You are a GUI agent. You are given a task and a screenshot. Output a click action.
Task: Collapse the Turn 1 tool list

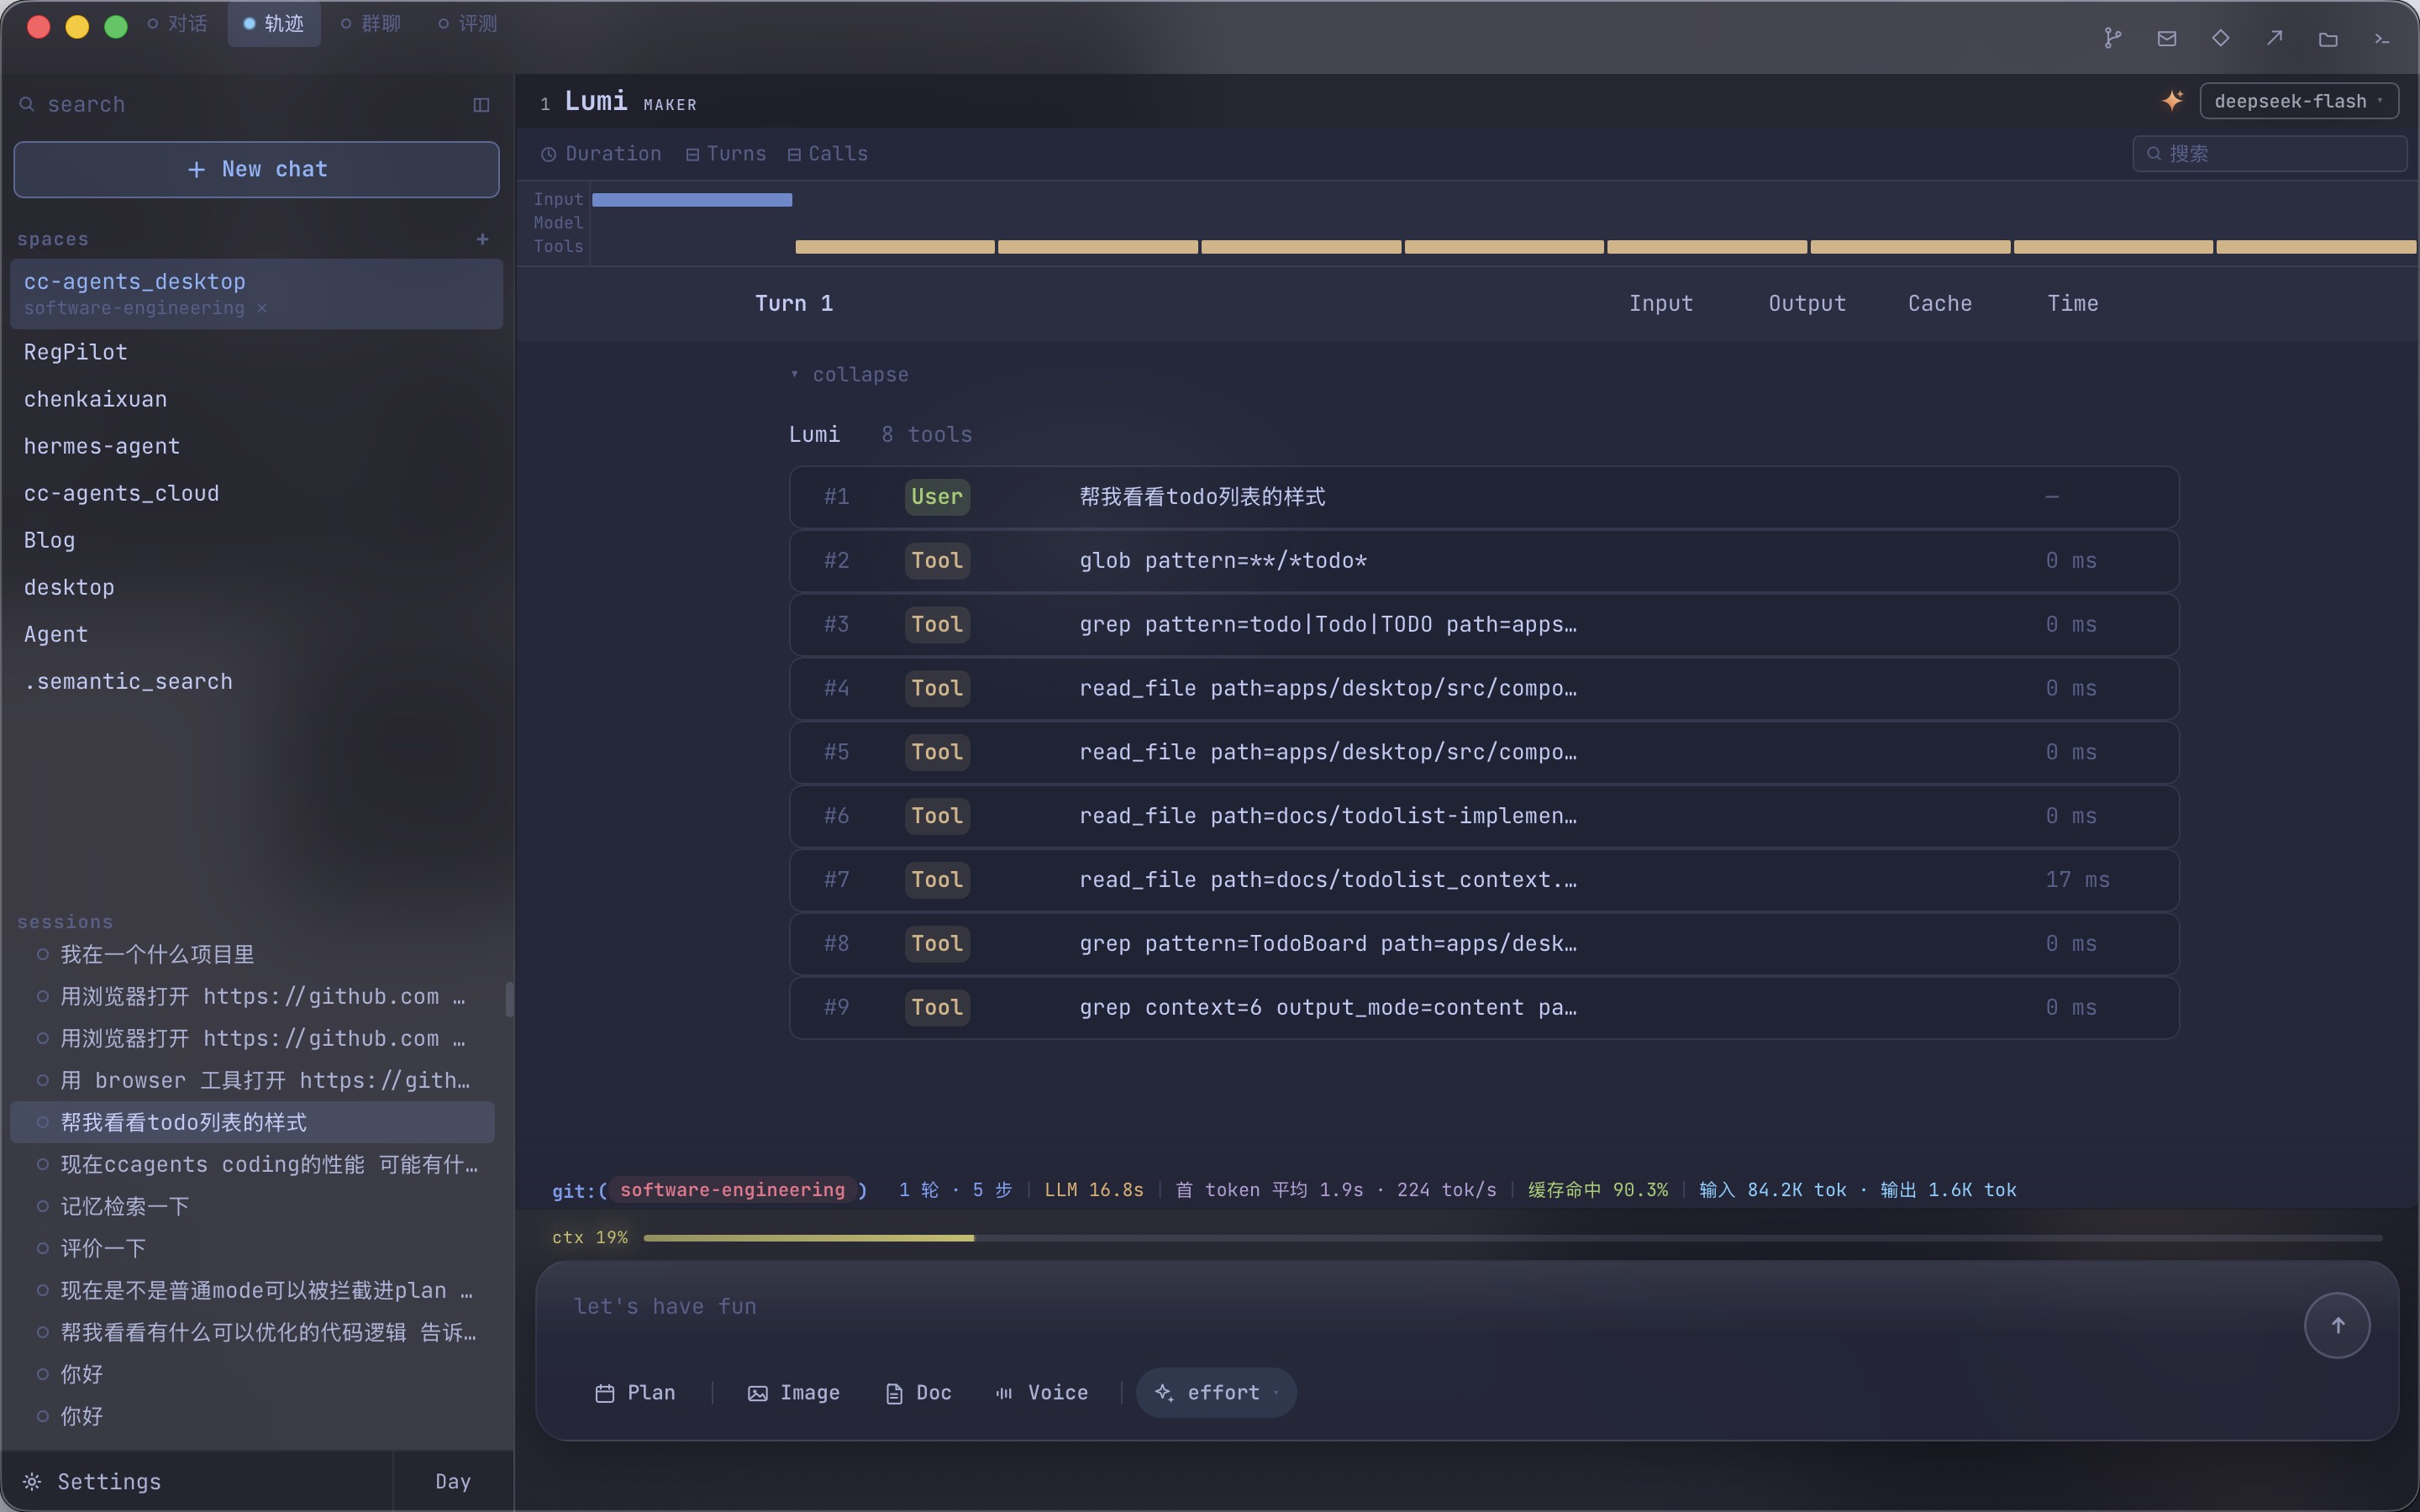click(850, 374)
